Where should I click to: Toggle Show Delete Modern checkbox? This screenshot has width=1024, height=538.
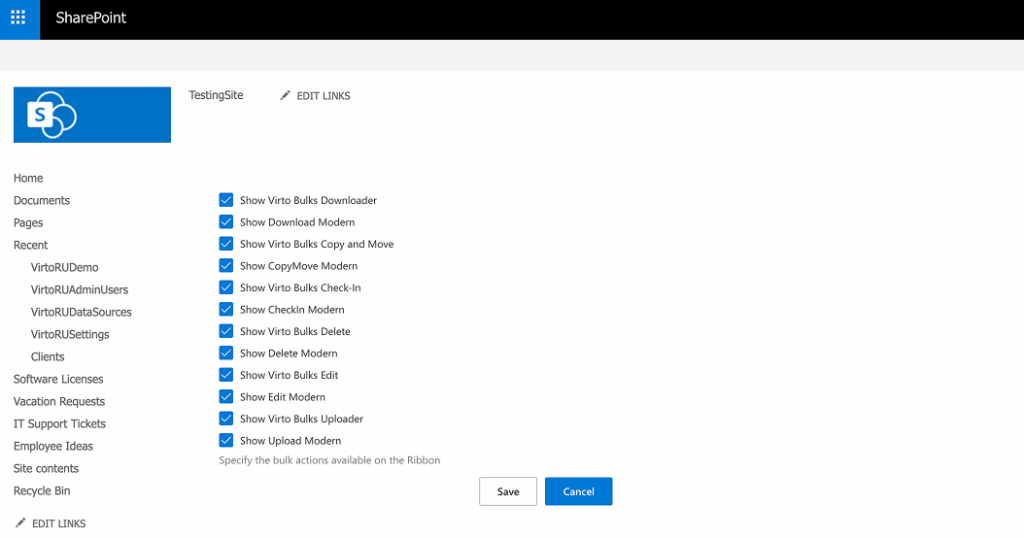[x=226, y=353]
